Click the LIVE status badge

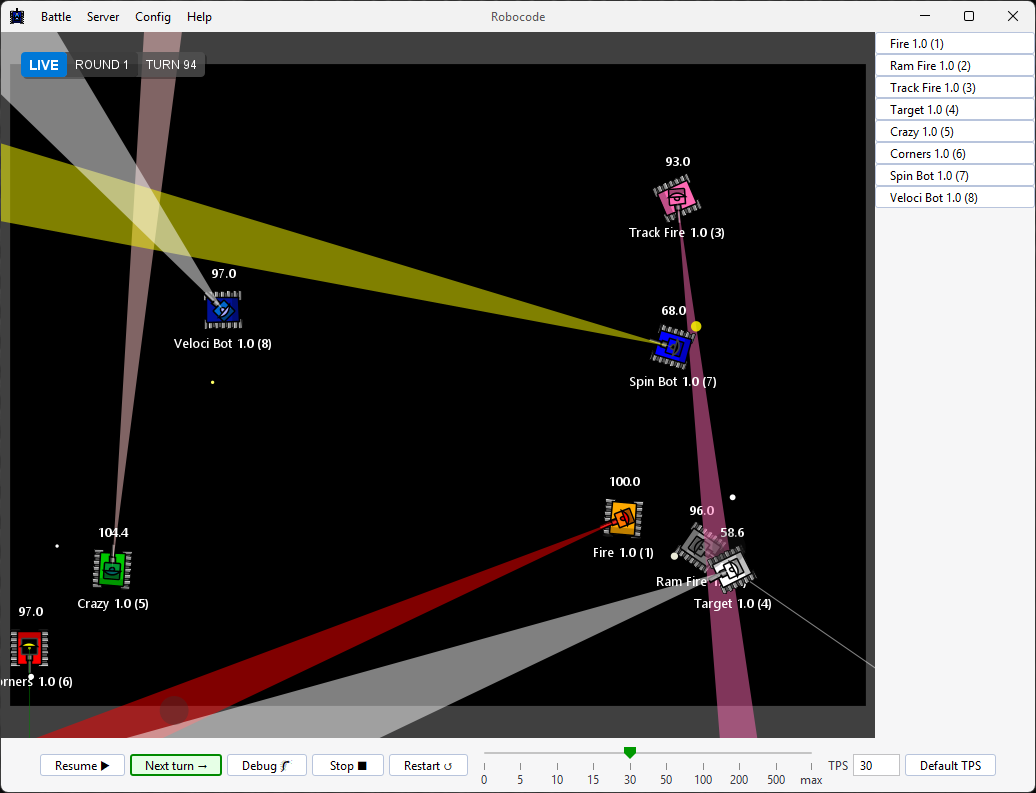(44, 65)
